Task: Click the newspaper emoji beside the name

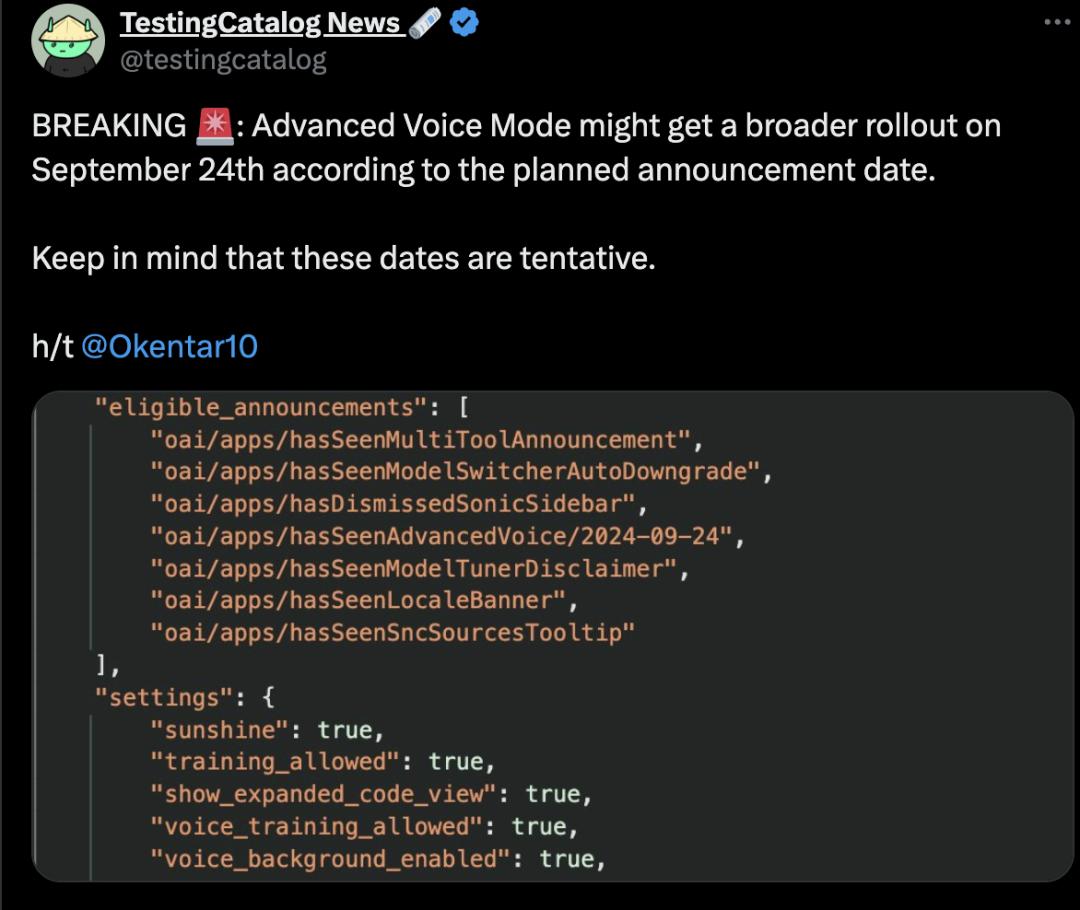Action: pos(424,23)
